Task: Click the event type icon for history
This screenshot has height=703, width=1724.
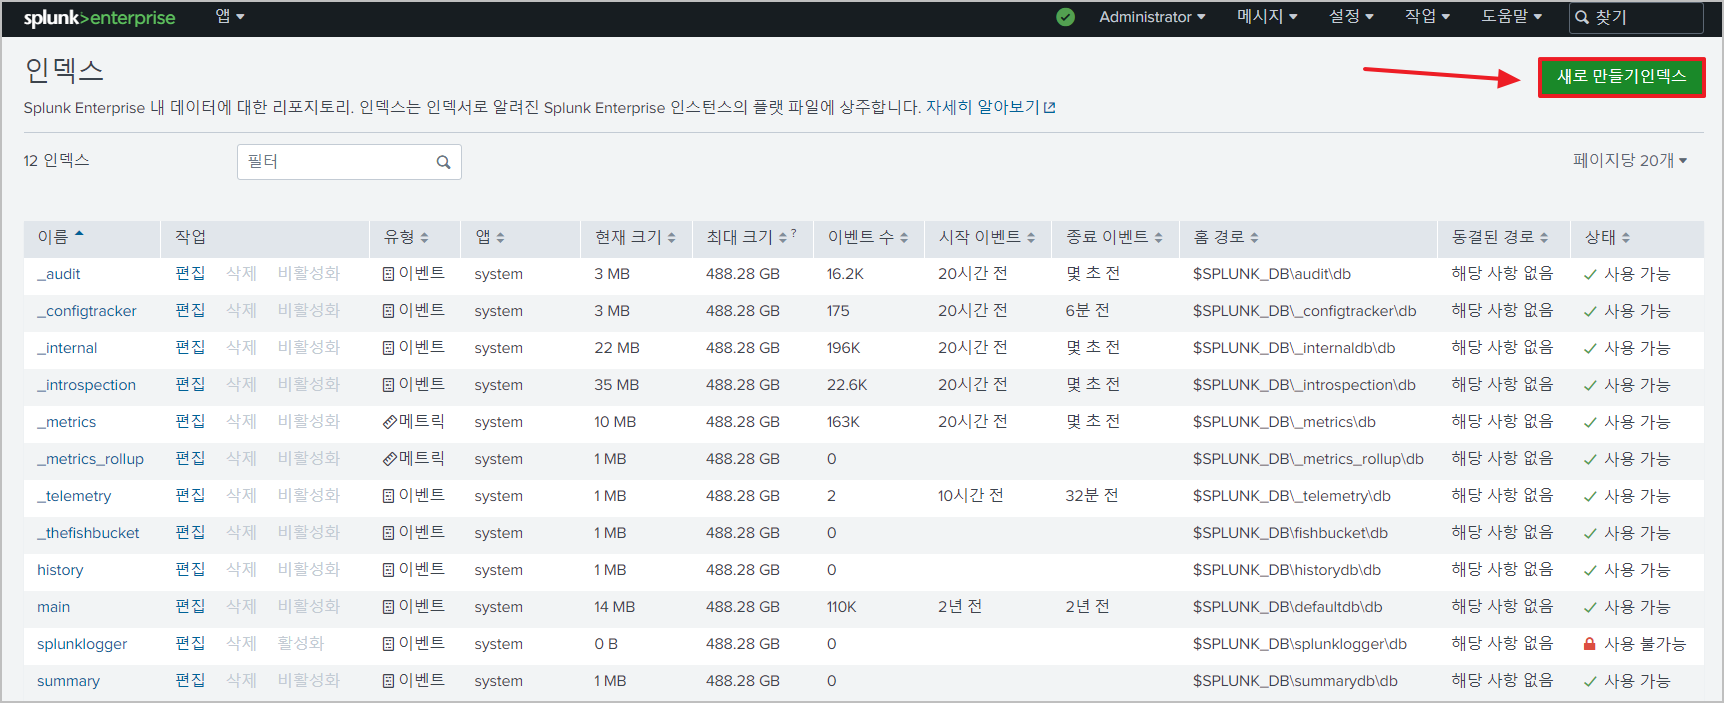Action: tap(388, 570)
